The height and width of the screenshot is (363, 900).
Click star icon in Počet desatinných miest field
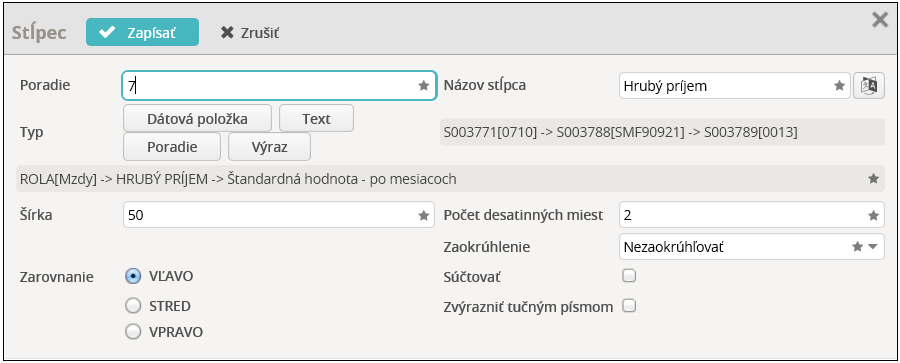(x=873, y=215)
